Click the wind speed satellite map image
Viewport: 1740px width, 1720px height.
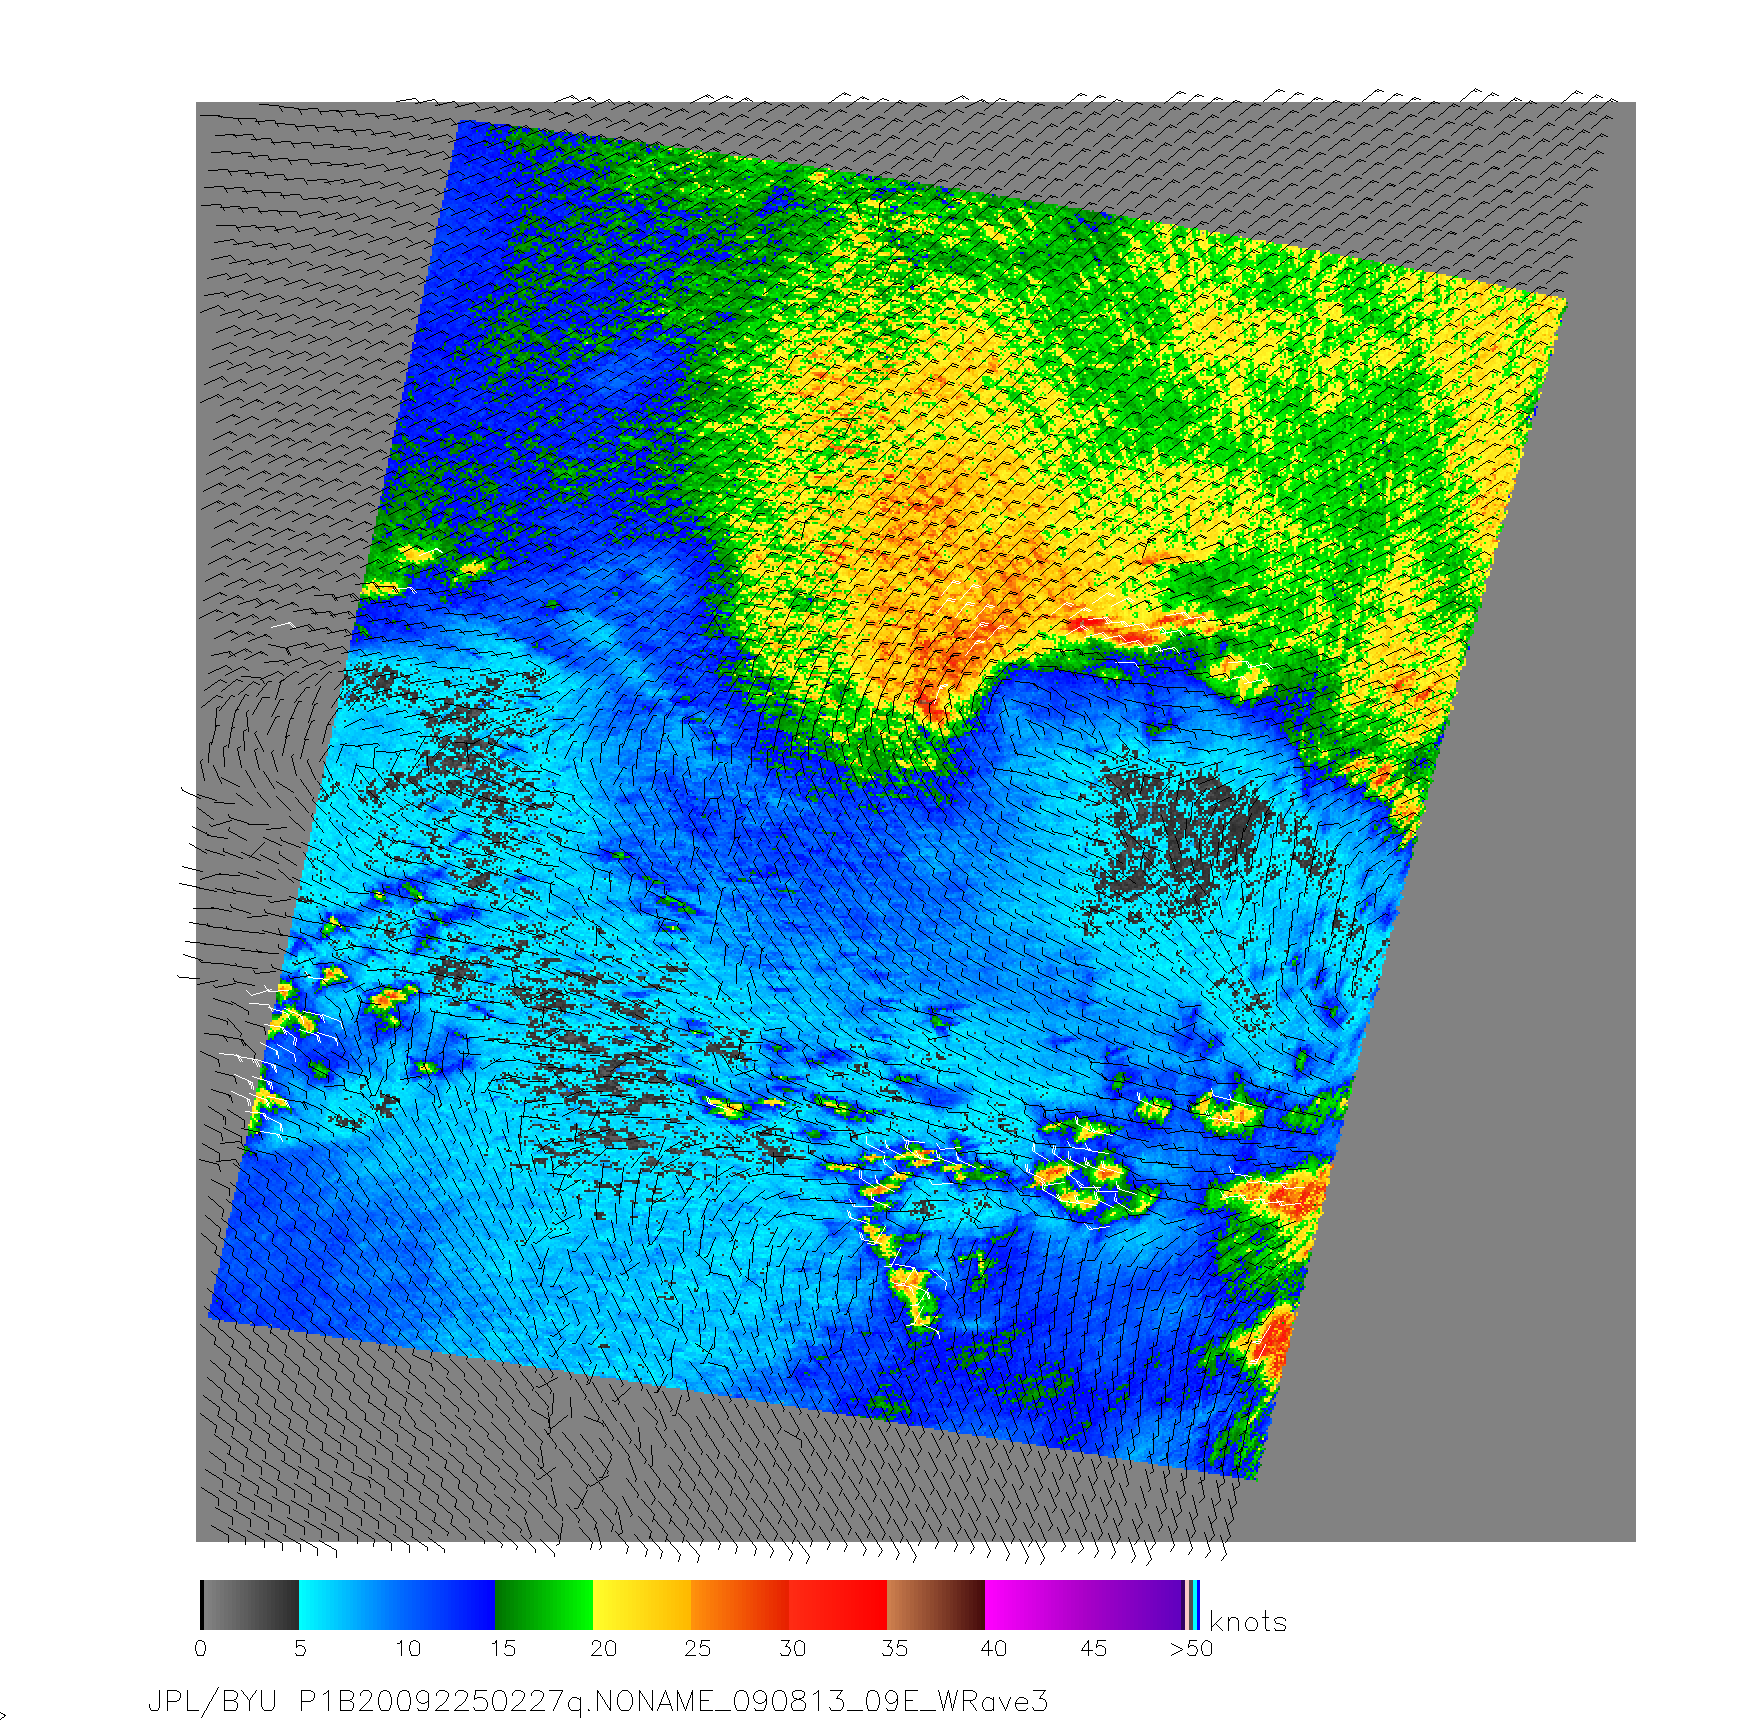[x=915, y=821]
